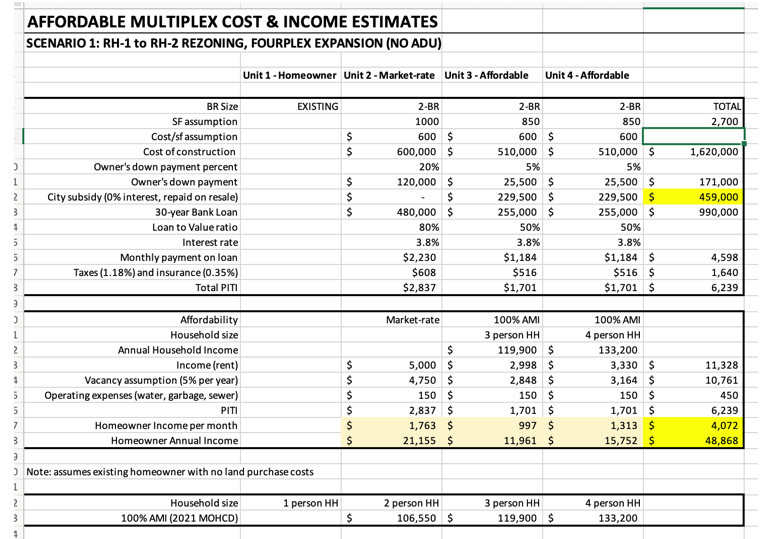Click the 'Cost of construction' row label
This screenshot has height=539, width=760.
click(x=189, y=151)
